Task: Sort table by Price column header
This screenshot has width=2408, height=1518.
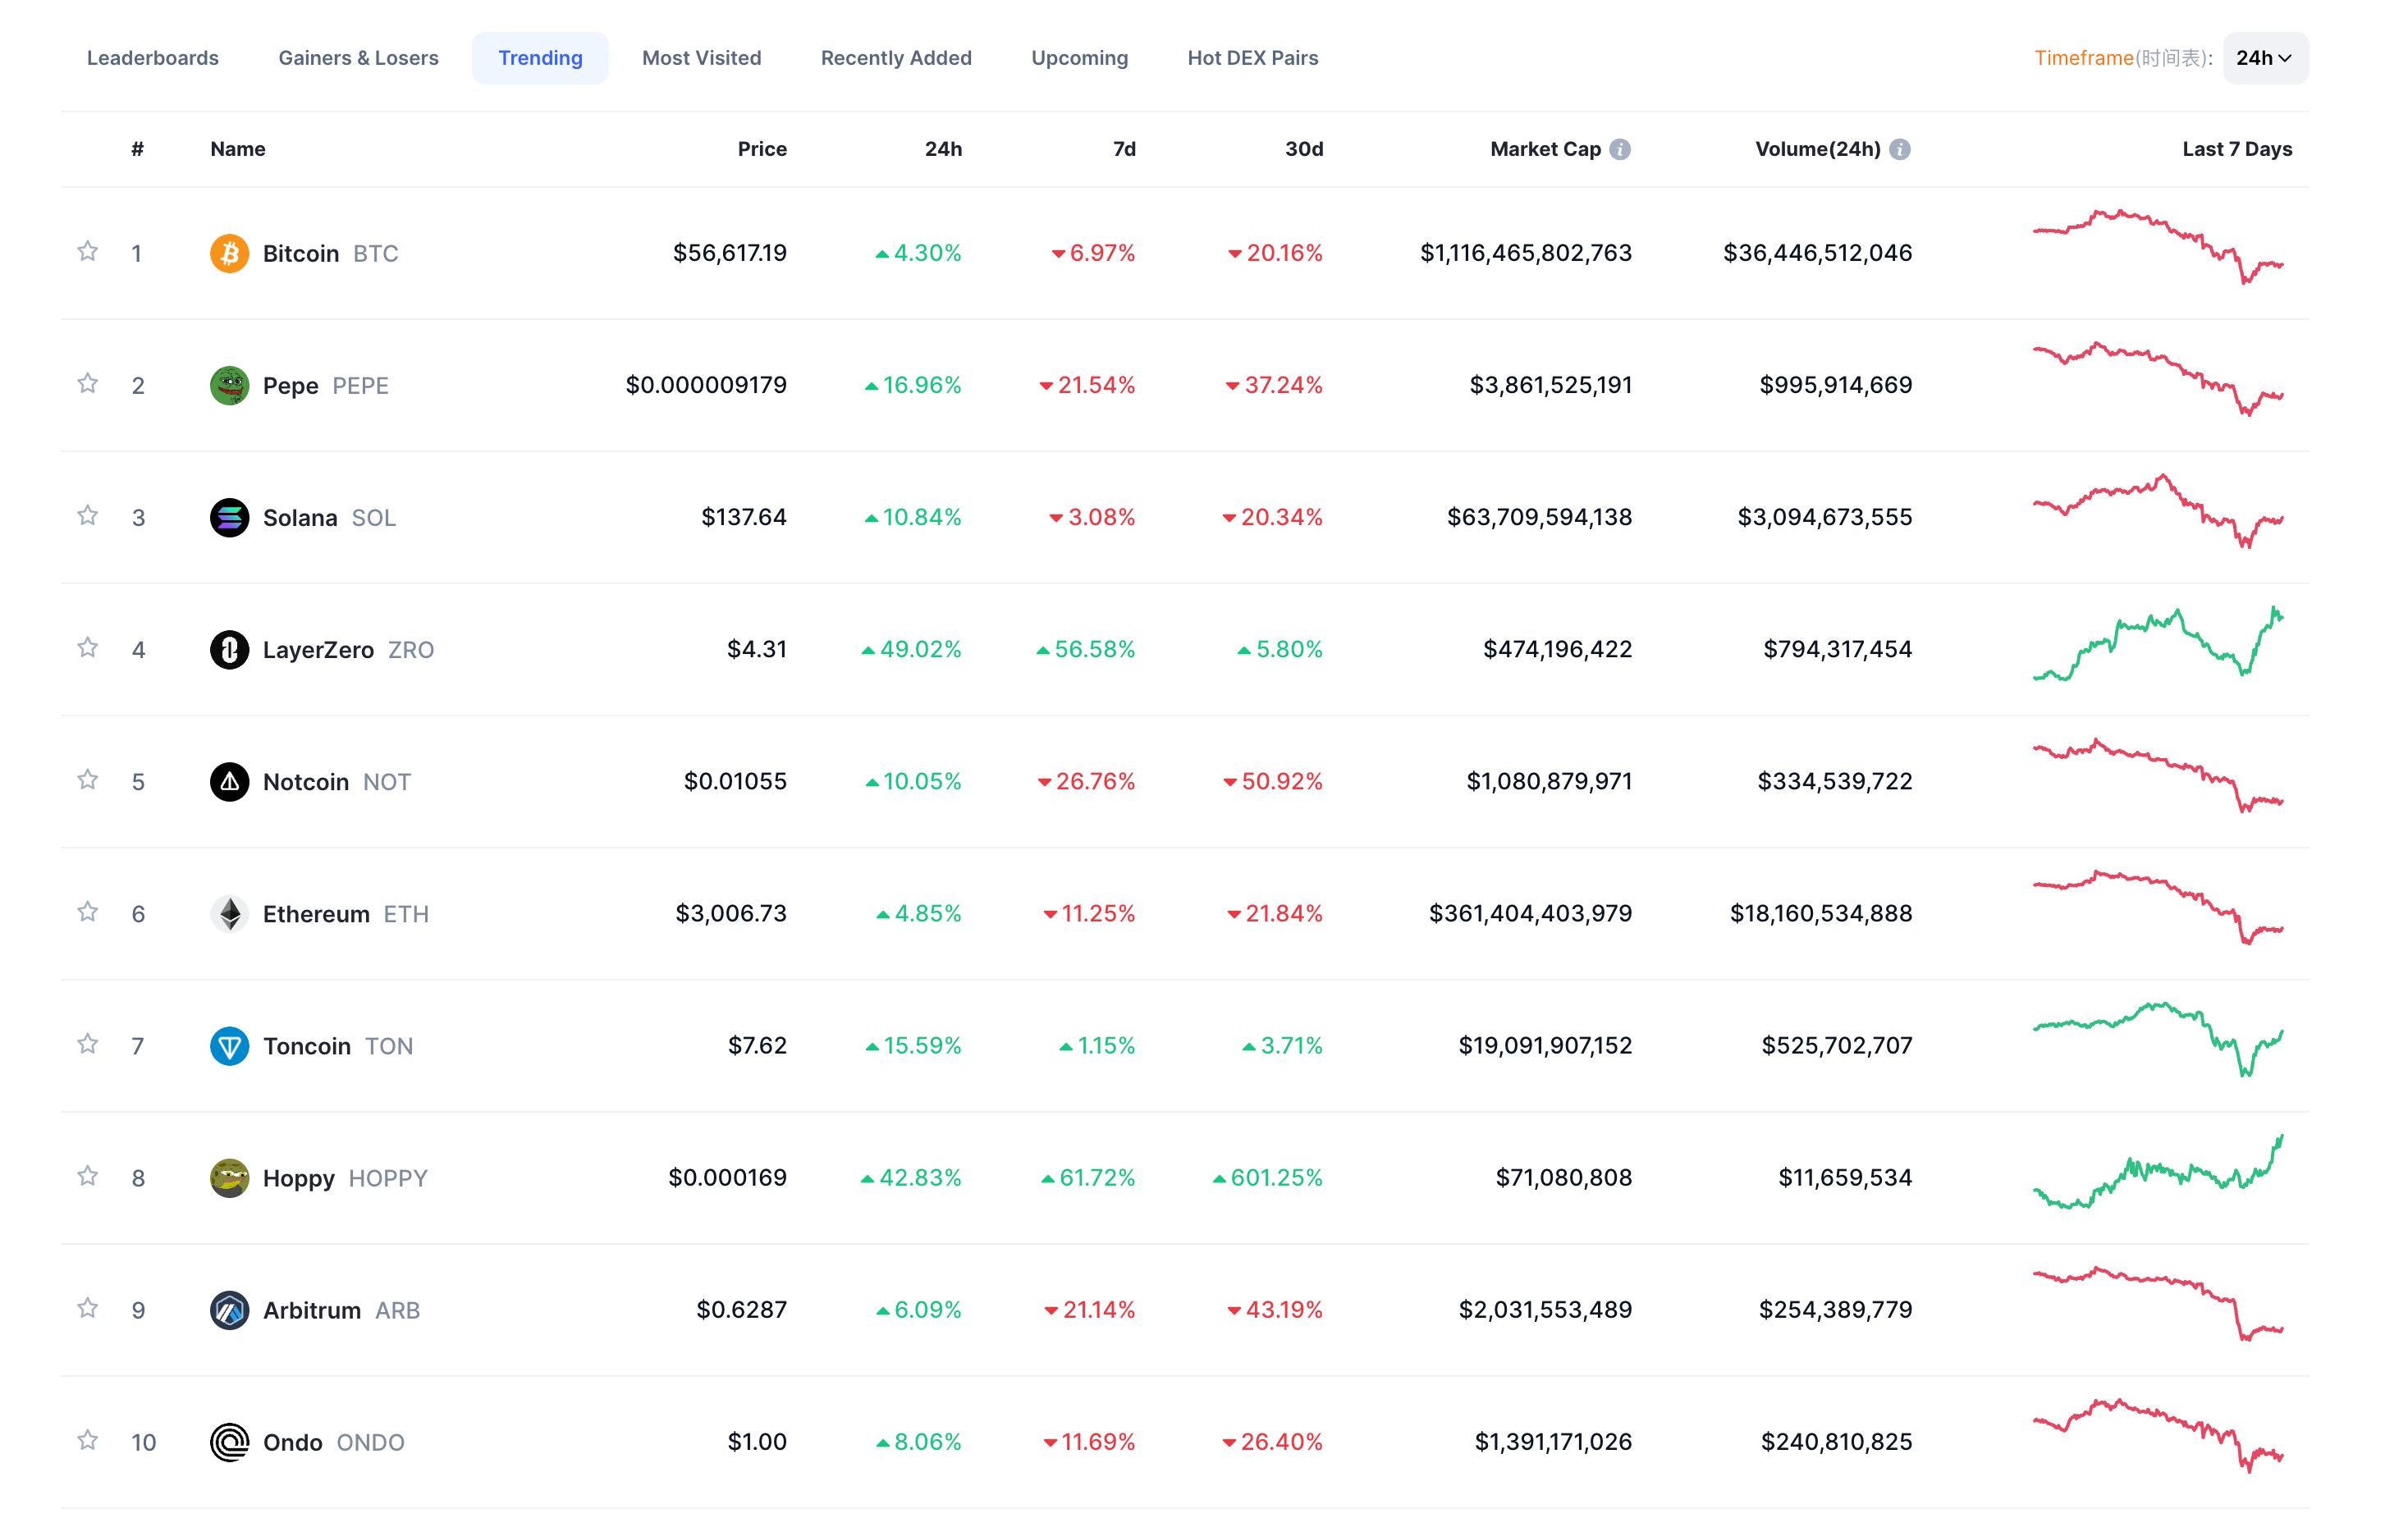Action: (x=762, y=149)
